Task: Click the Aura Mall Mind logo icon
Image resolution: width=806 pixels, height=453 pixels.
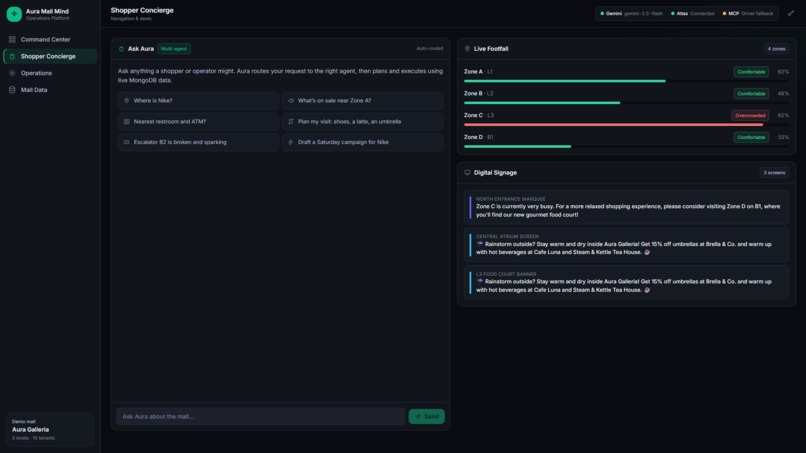Action: [14, 14]
